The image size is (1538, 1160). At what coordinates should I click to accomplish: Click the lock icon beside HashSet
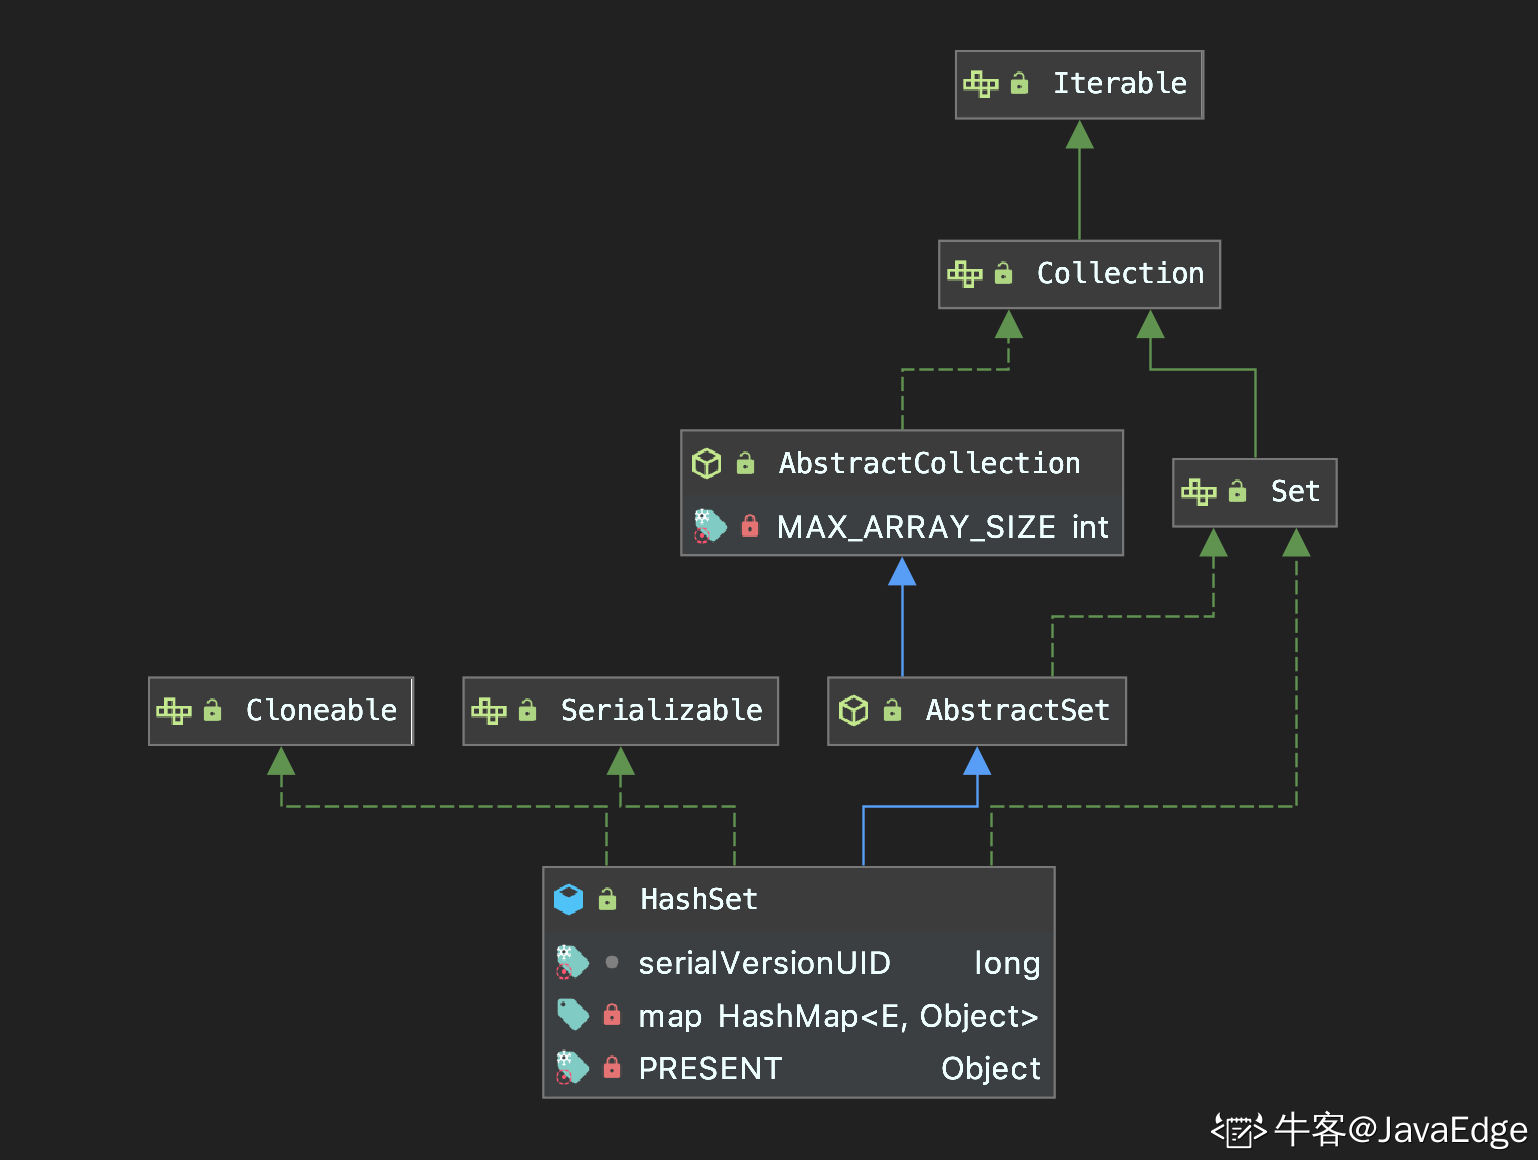pyautogui.click(x=607, y=899)
